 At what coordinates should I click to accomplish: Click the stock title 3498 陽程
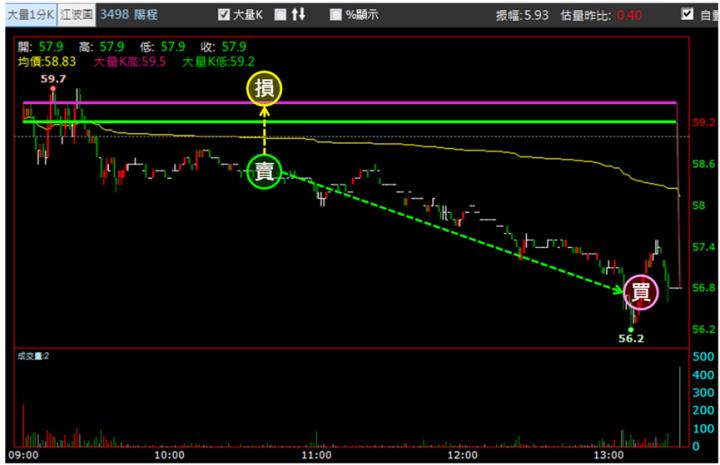coord(129,14)
